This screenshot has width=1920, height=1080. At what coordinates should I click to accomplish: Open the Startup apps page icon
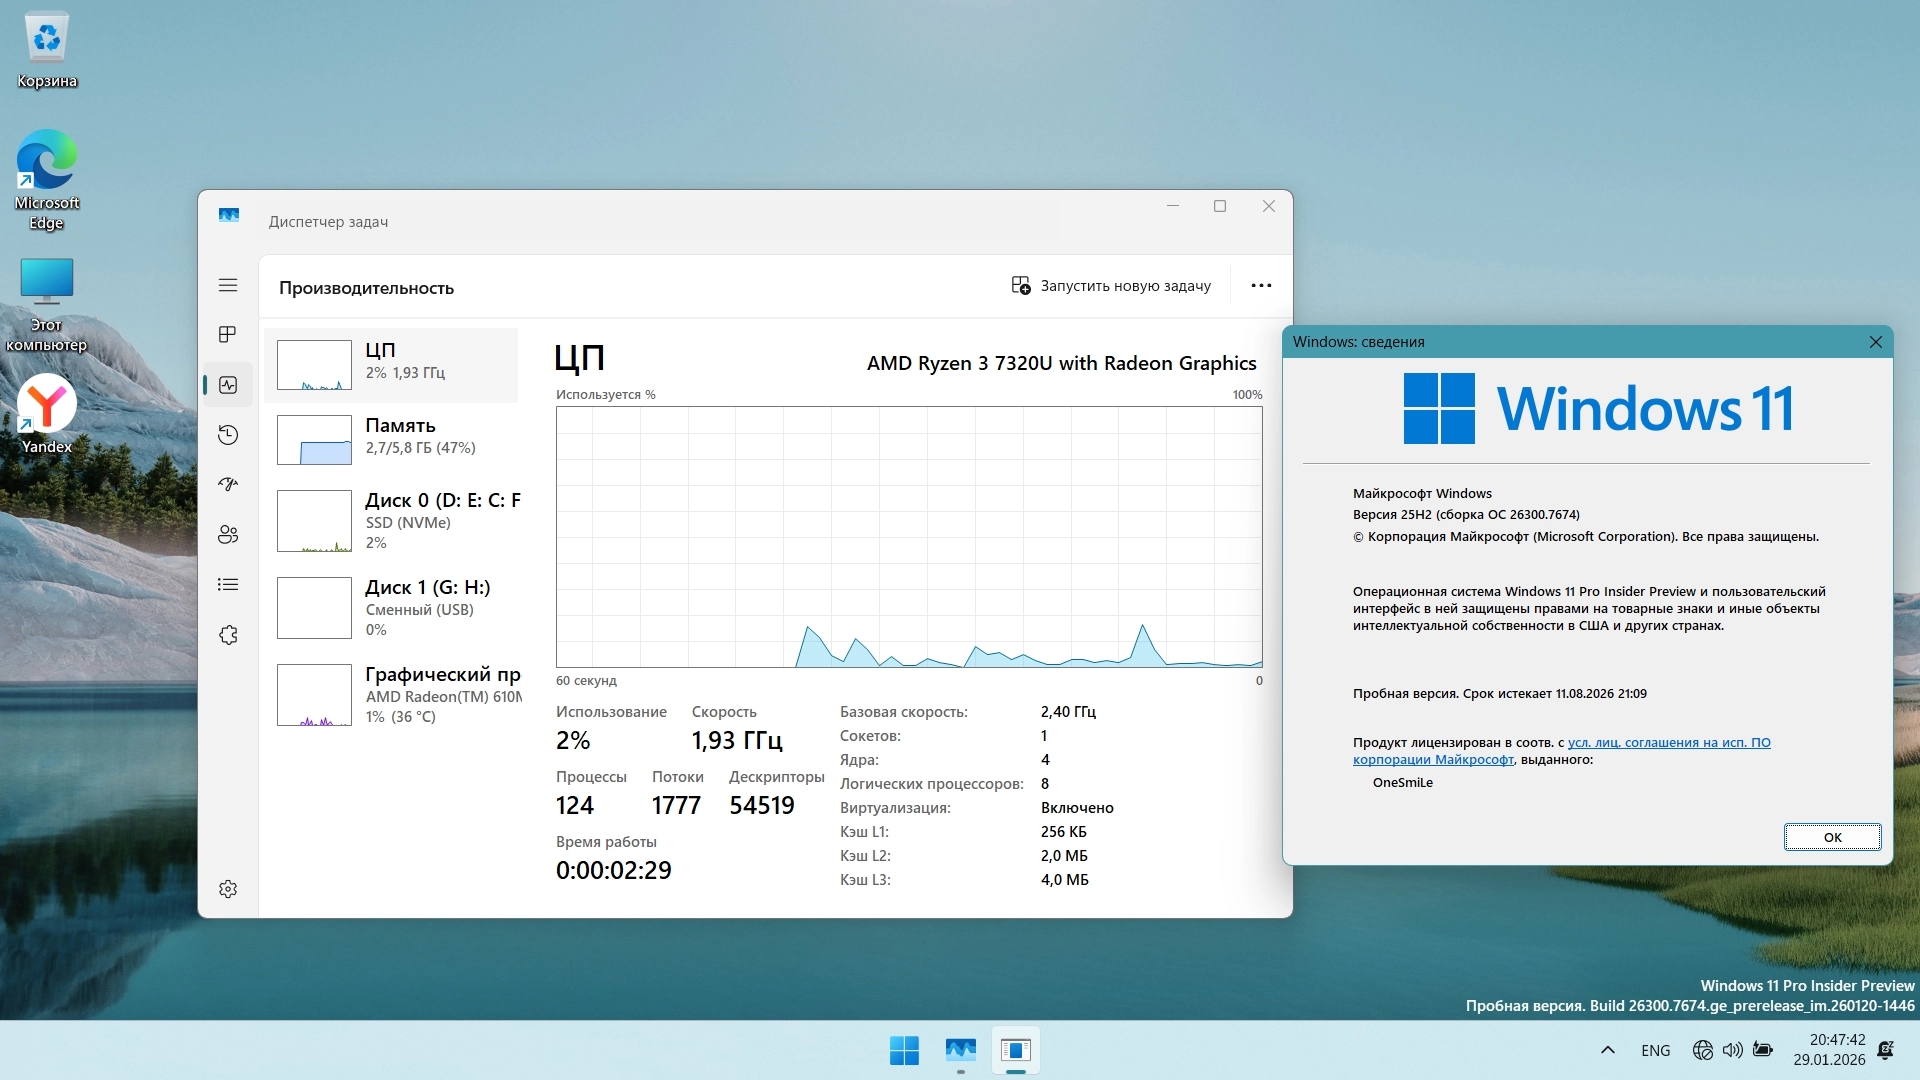[x=228, y=485]
